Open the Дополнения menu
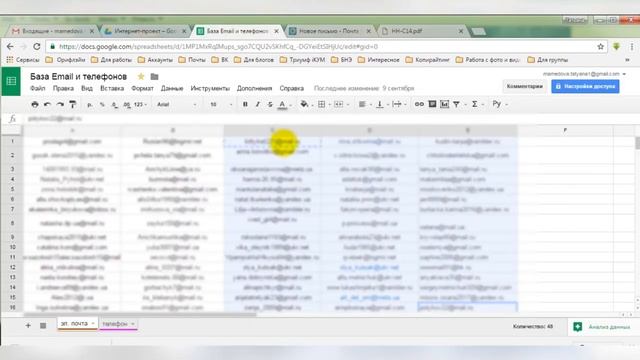640x360 pixels. 254,88
